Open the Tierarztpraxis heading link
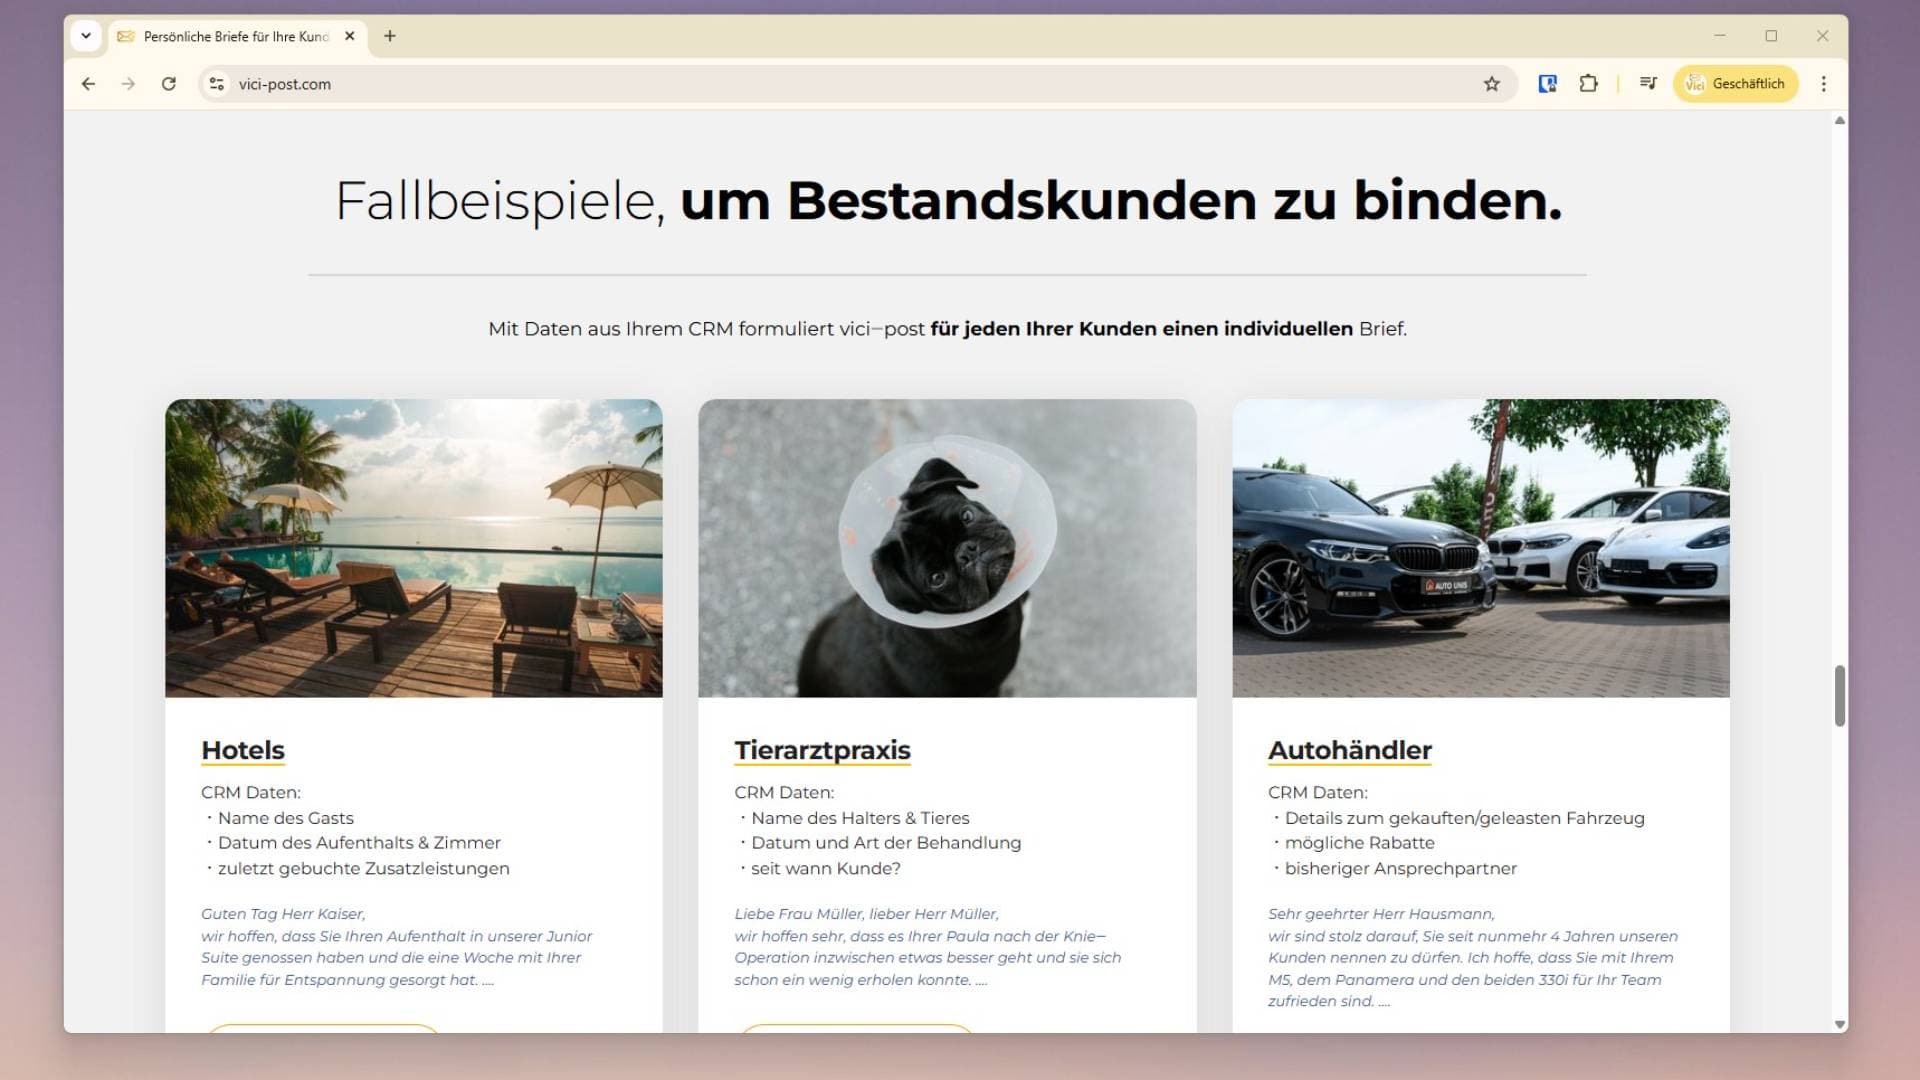 point(822,750)
